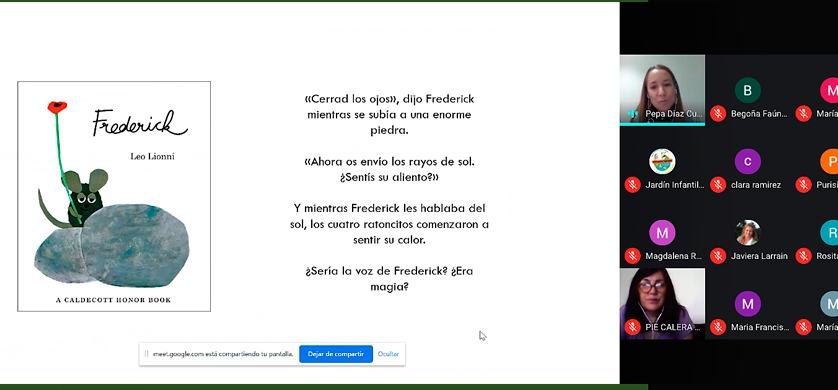This screenshot has width=838, height=390.
Task: Click Javiera Larrain's profile photo avatar
Action: coord(748,232)
